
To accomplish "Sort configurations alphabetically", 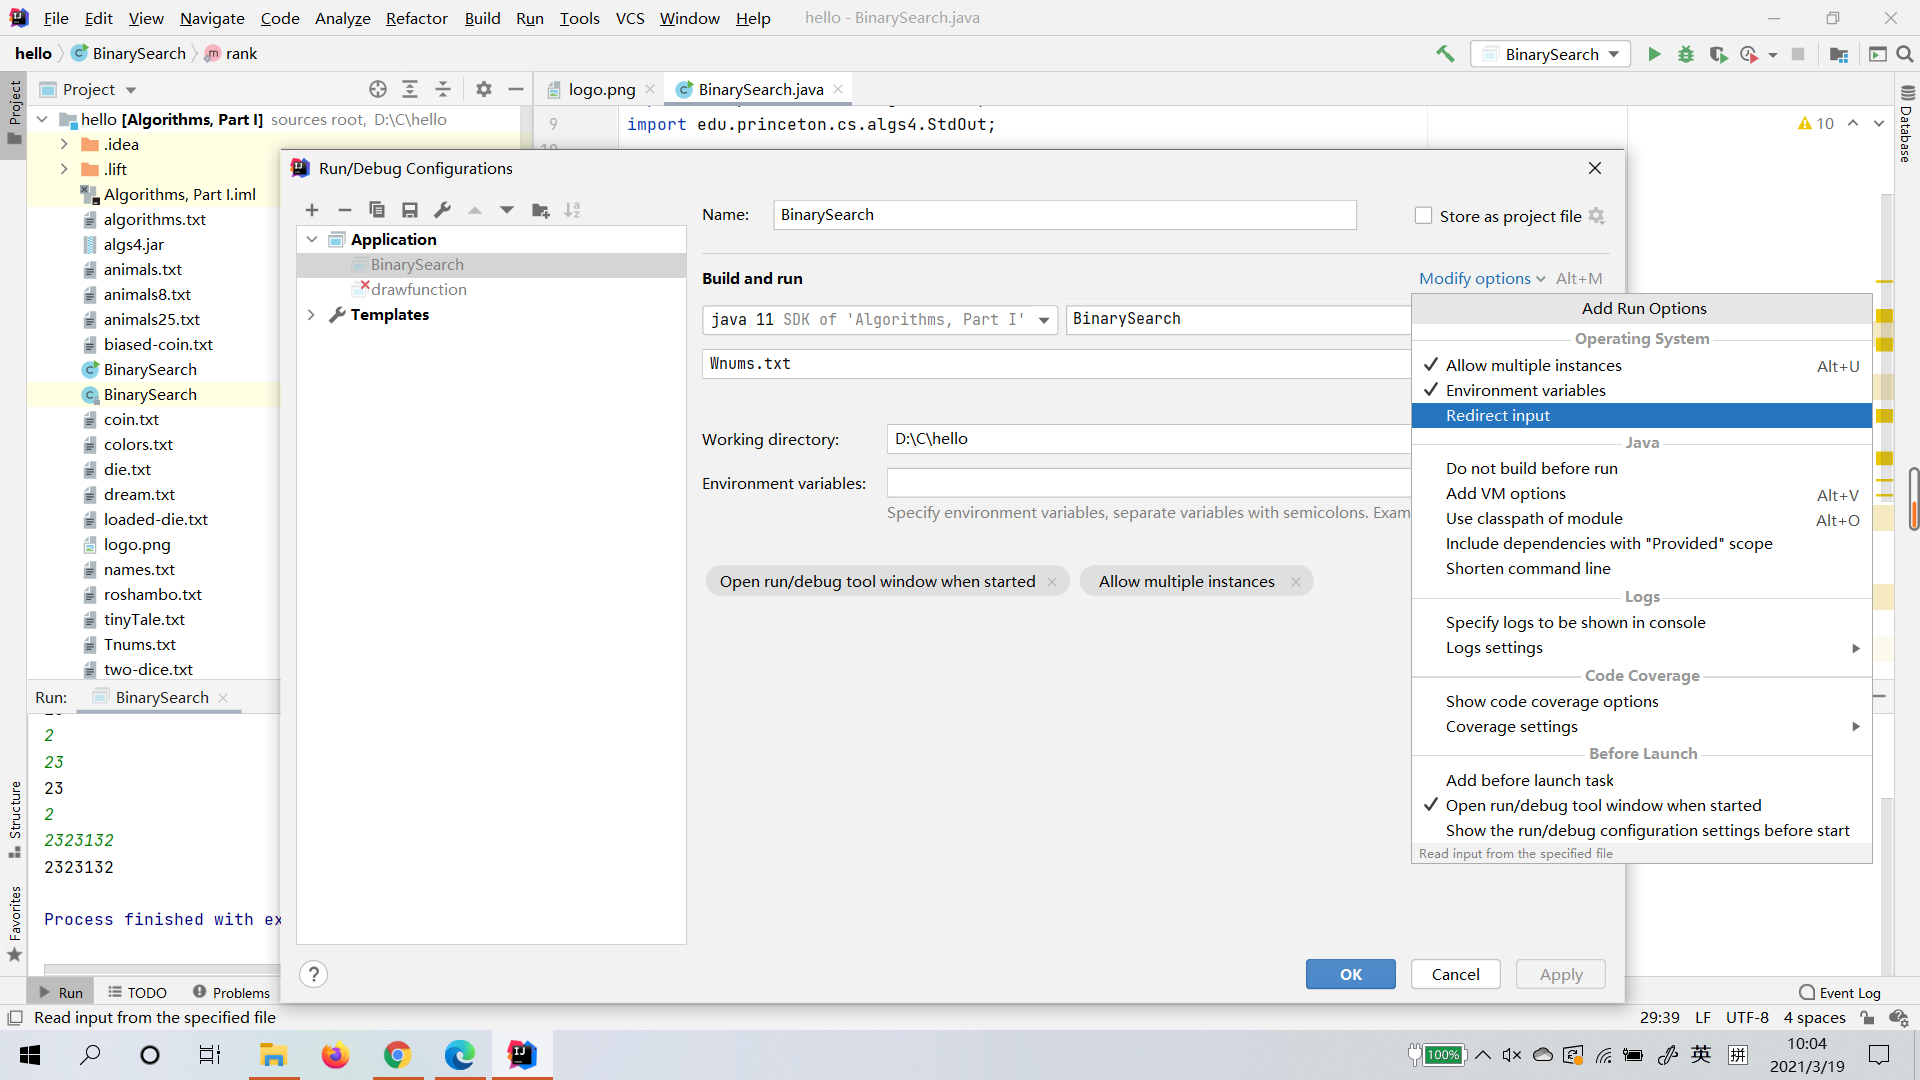I will 573,210.
